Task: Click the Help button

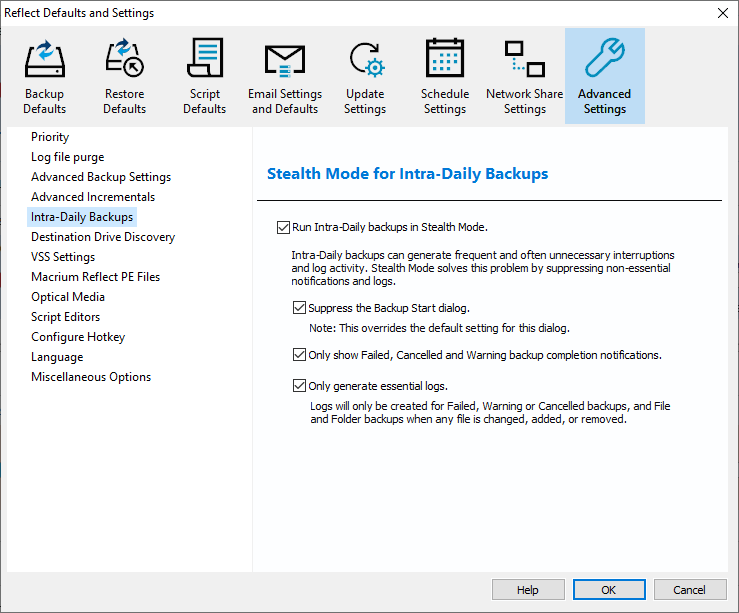Action: [527, 590]
